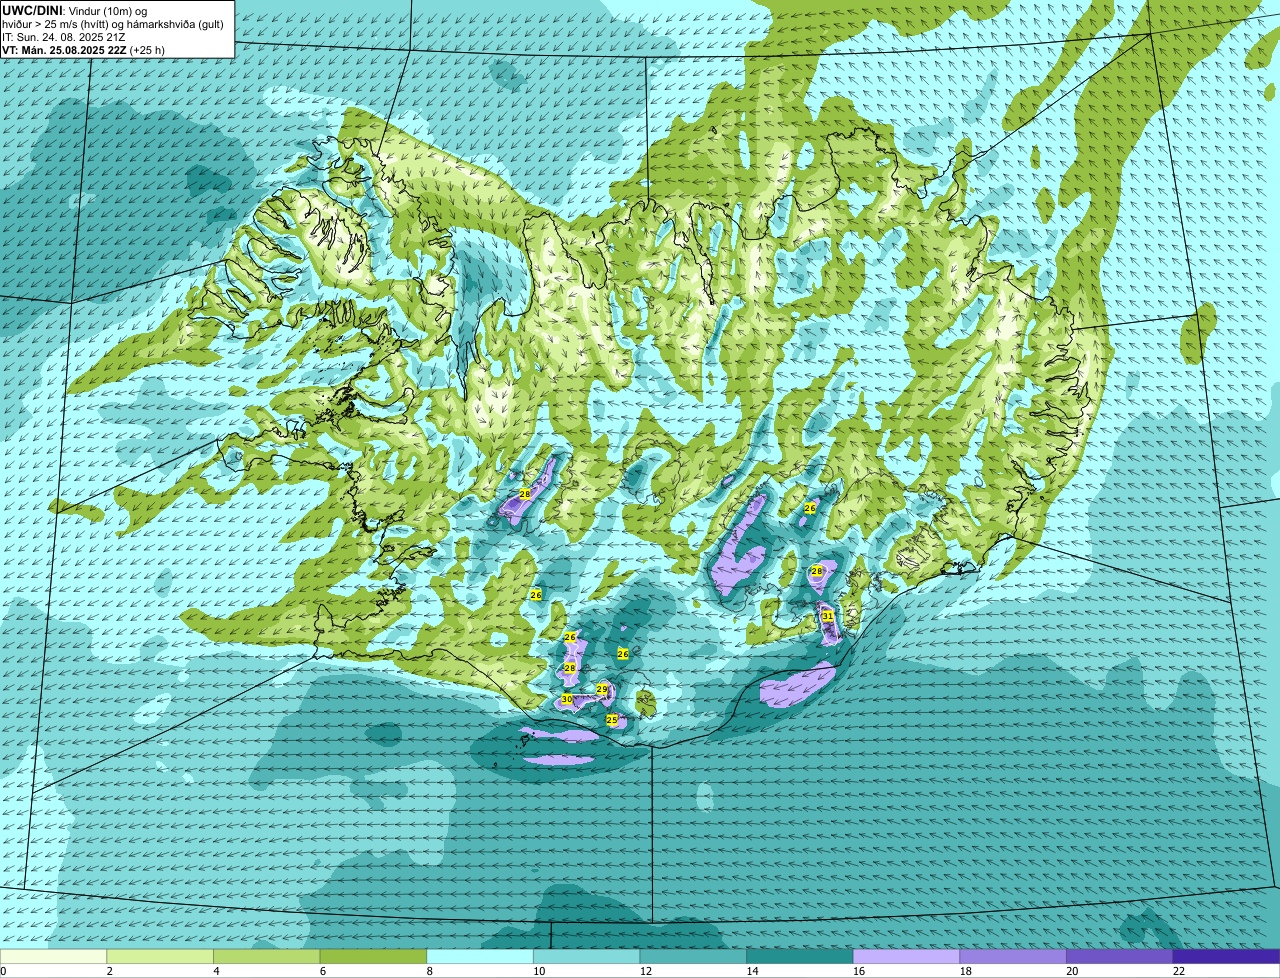Click the yellow gust label 30

567,699
